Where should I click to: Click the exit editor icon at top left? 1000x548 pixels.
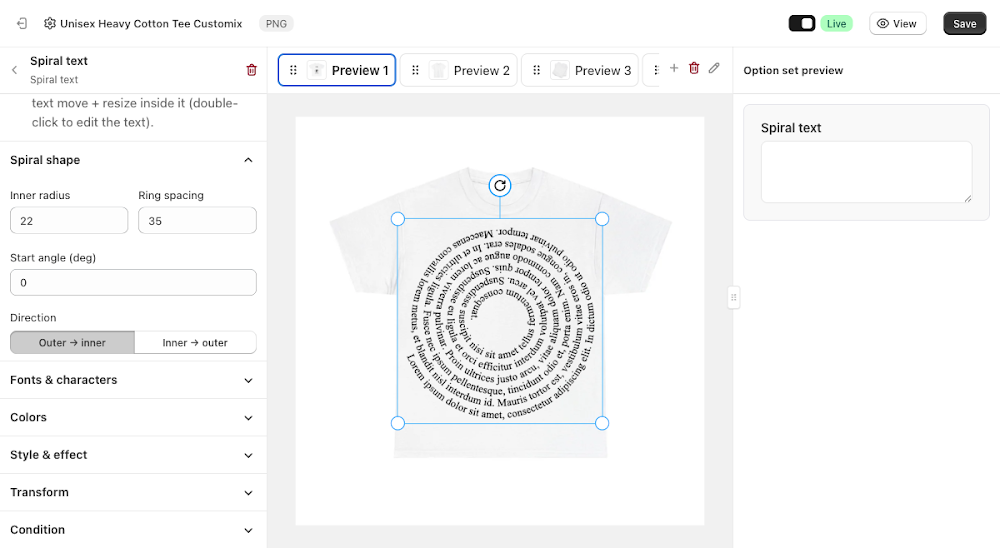click(x=22, y=24)
